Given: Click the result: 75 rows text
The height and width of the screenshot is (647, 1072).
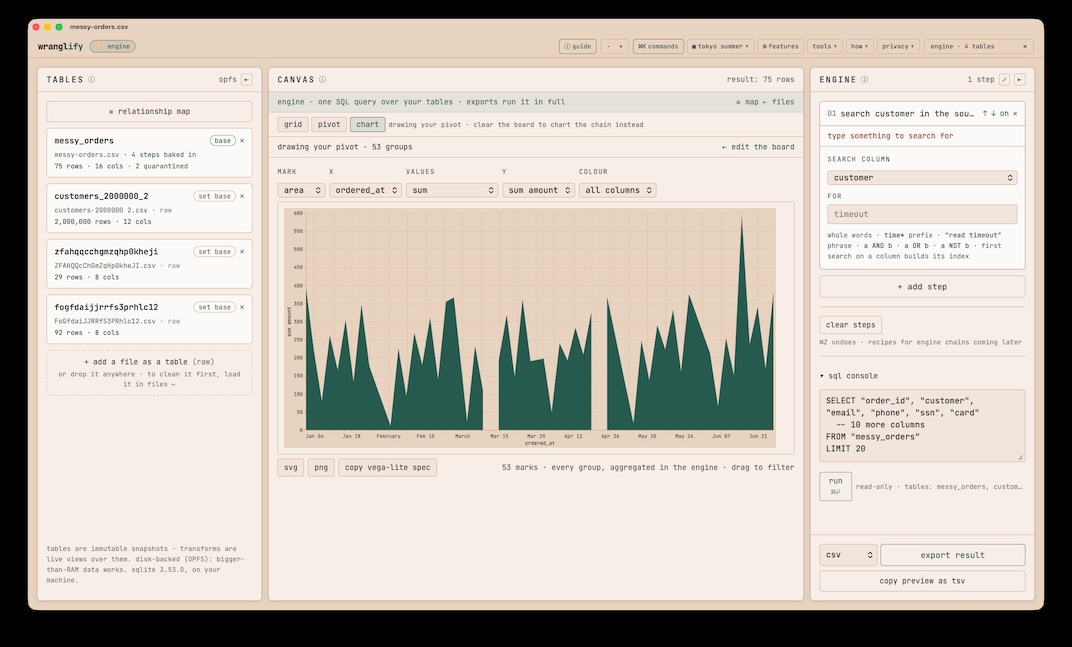Looking at the screenshot, I should click(760, 79).
